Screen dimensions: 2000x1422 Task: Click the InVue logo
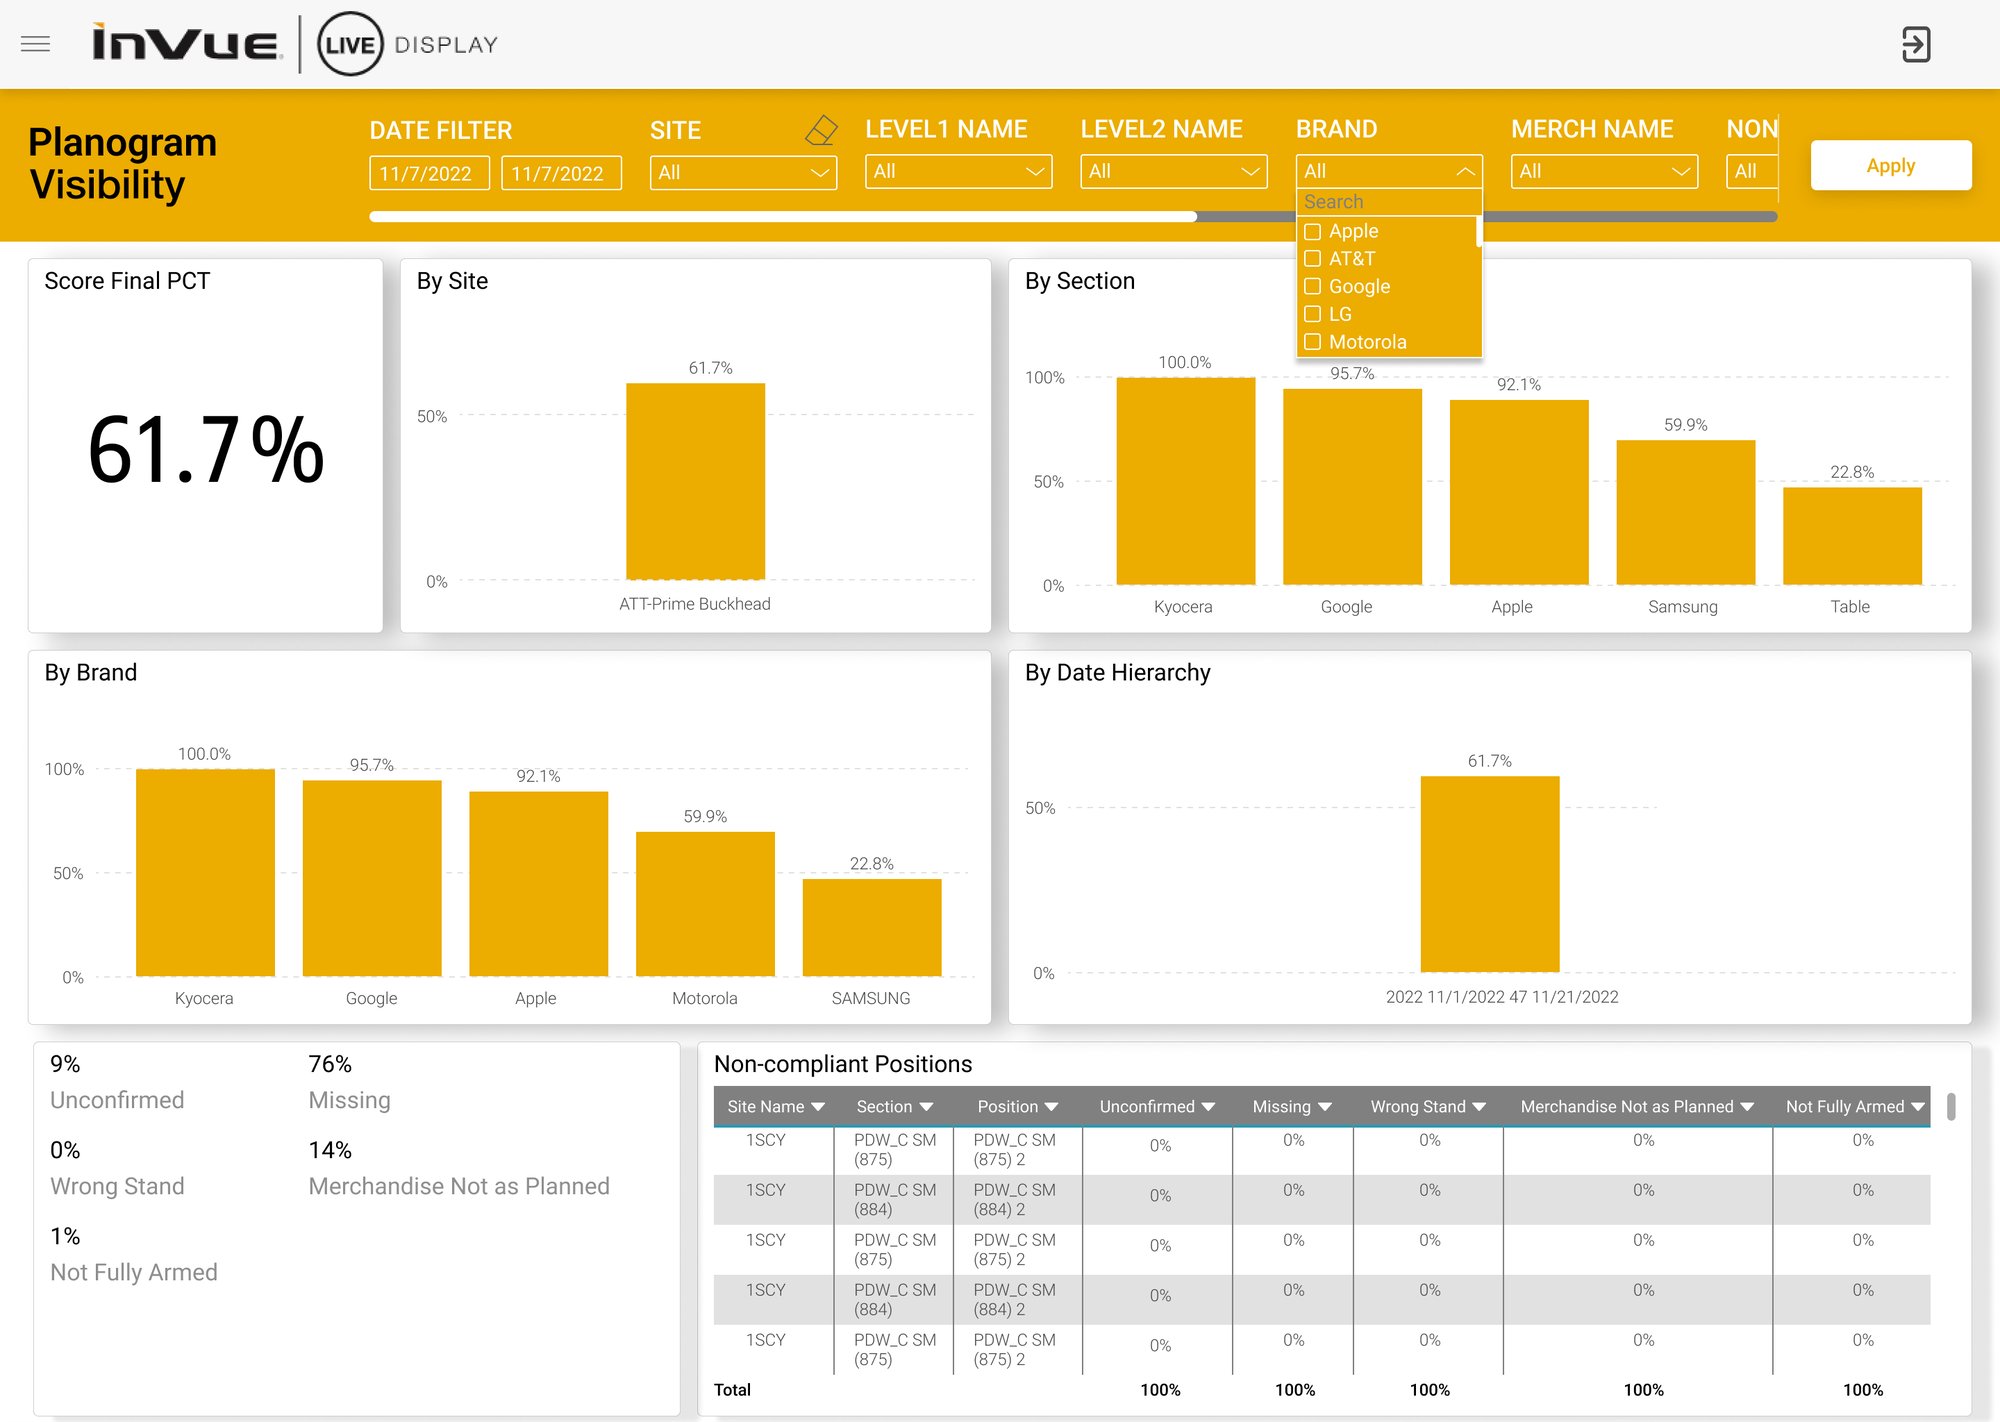(x=186, y=44)
